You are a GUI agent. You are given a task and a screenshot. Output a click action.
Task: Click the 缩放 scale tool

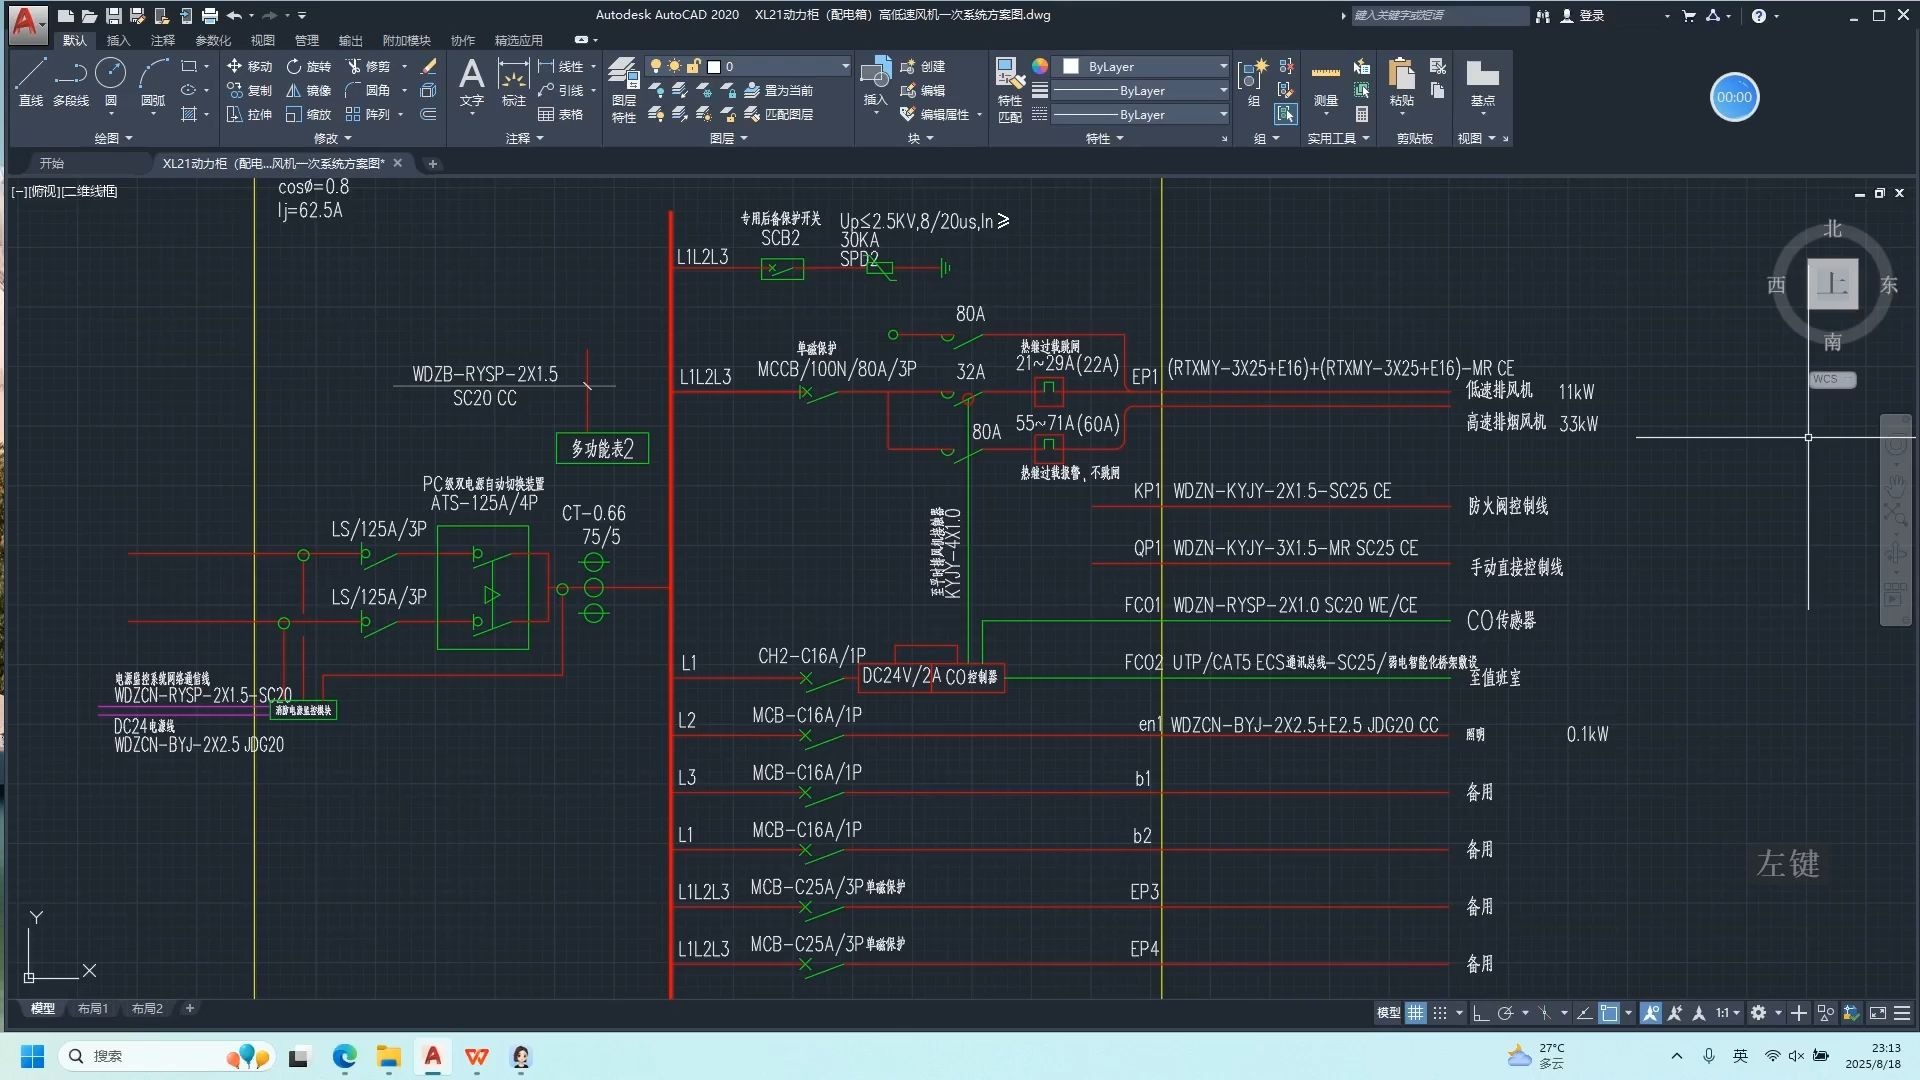click(x=308, y=114)
